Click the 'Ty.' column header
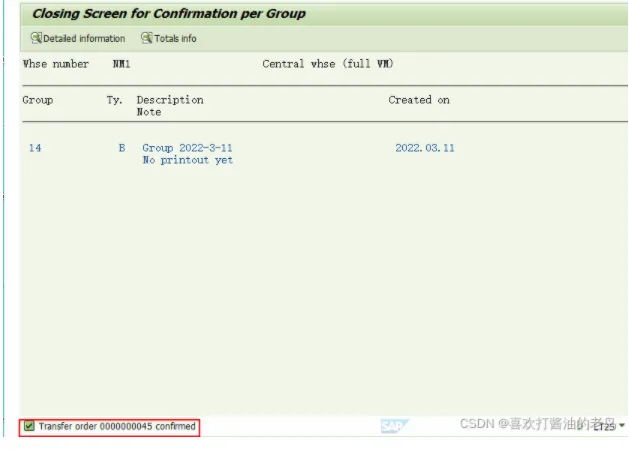Screen dimensions: 629x450 pyautogui.click(x=115, y=100)
